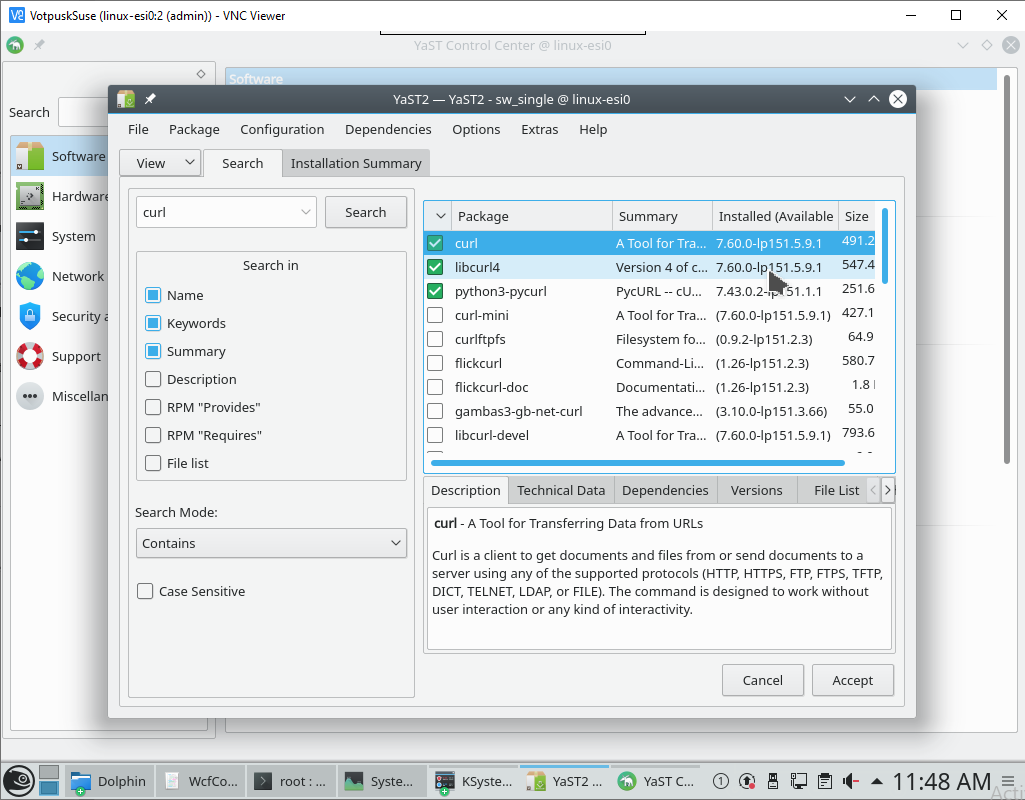The image size is (1025, 800).
Task: Click the Cancel button
Action: pyautogui.click(x=762, y=680)
